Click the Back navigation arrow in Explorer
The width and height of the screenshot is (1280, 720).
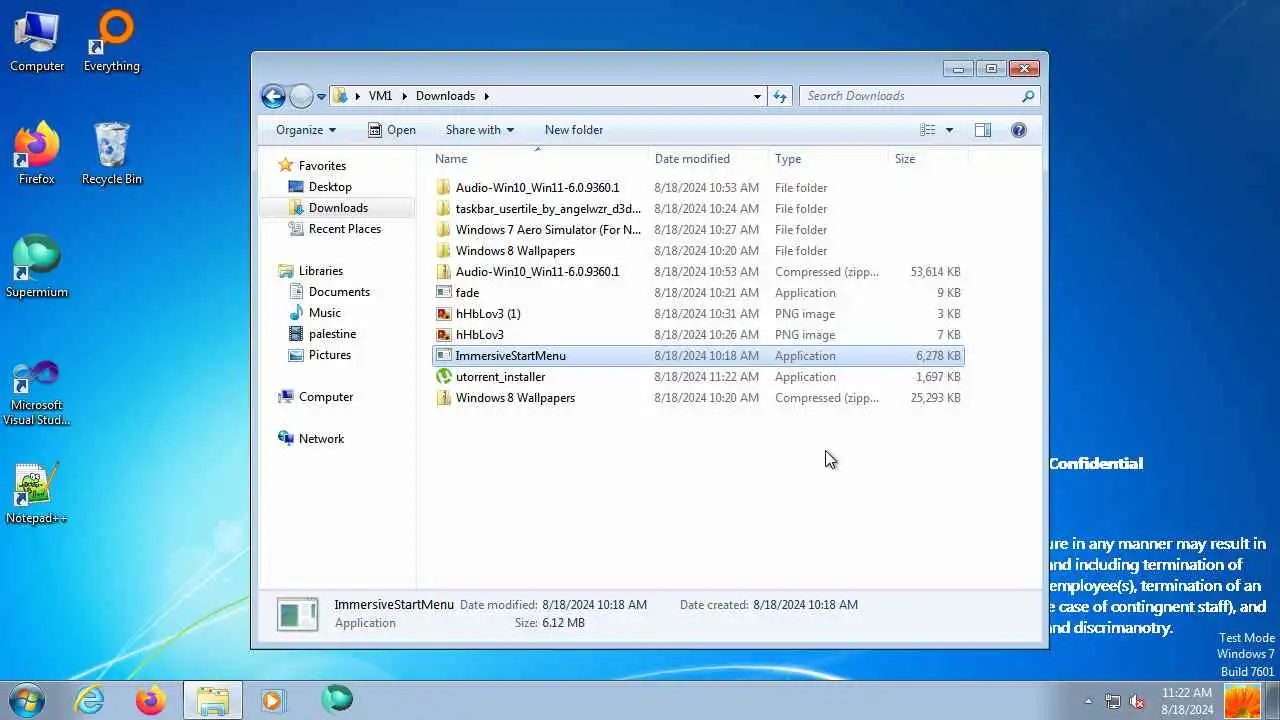pyautogui.click(x=273, y=96)
